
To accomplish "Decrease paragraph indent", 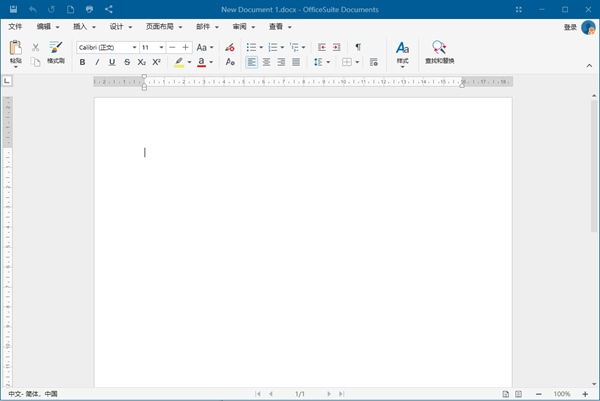I will 322,47.
